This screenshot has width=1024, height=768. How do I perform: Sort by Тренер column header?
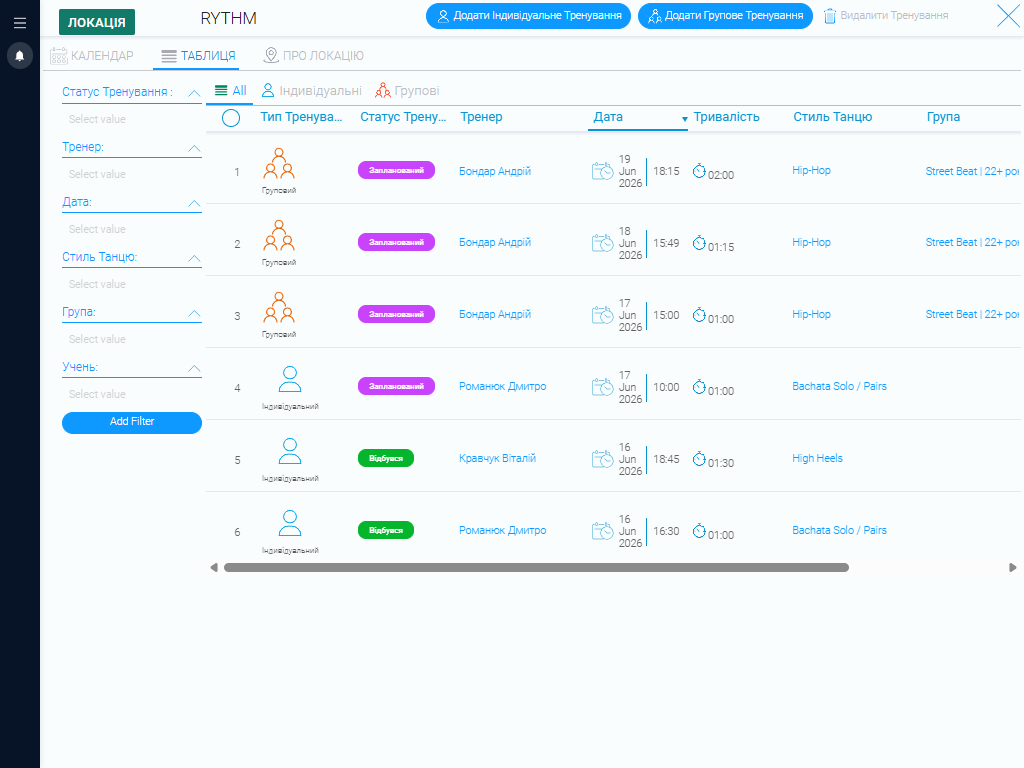tap(481, 117)
